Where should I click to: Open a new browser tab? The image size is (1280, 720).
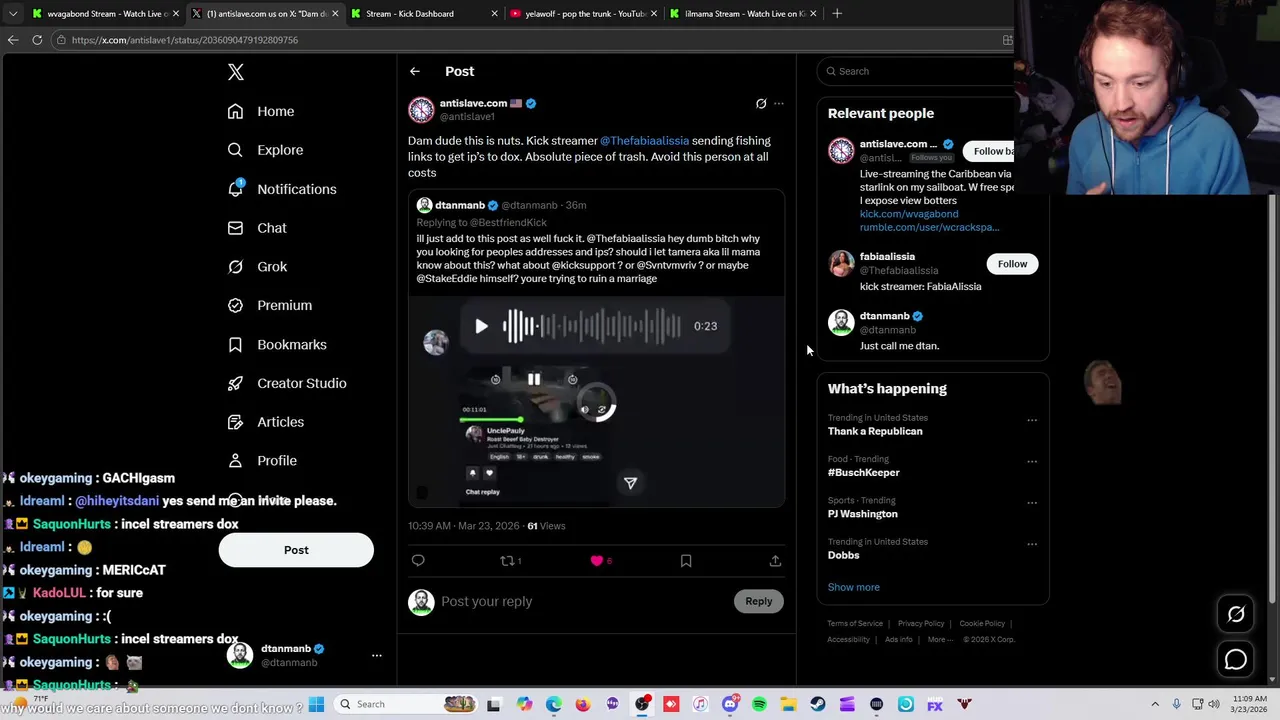click(837, 13)
